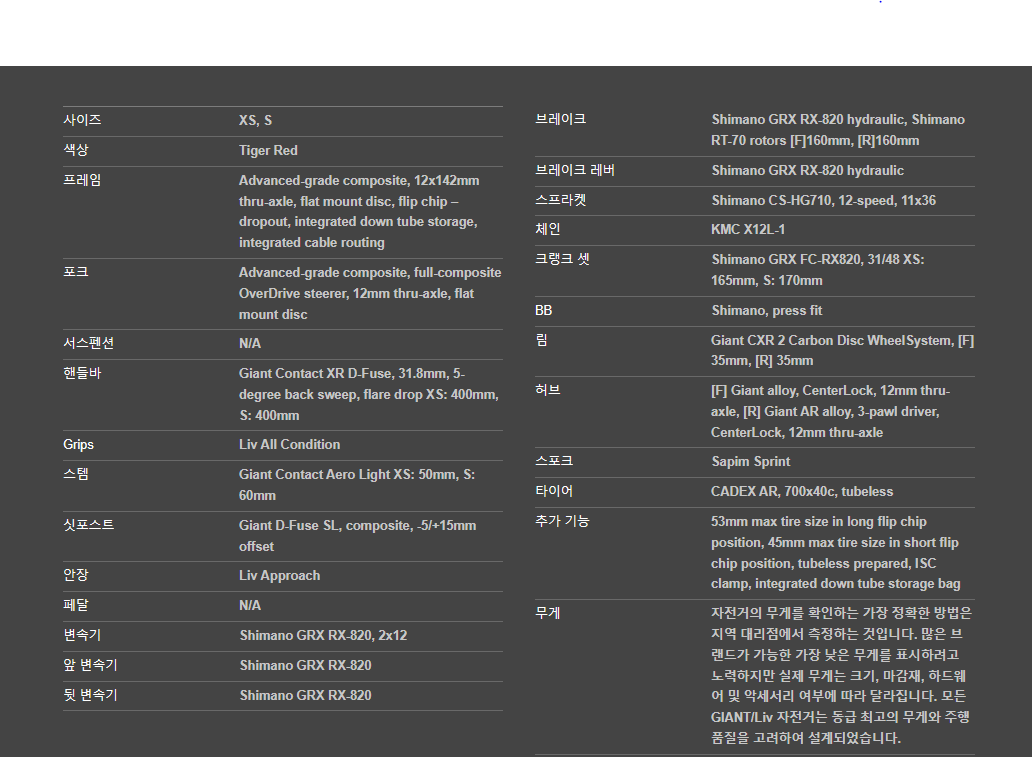
Task: Click the '무게' label
Action: (548, 613)
